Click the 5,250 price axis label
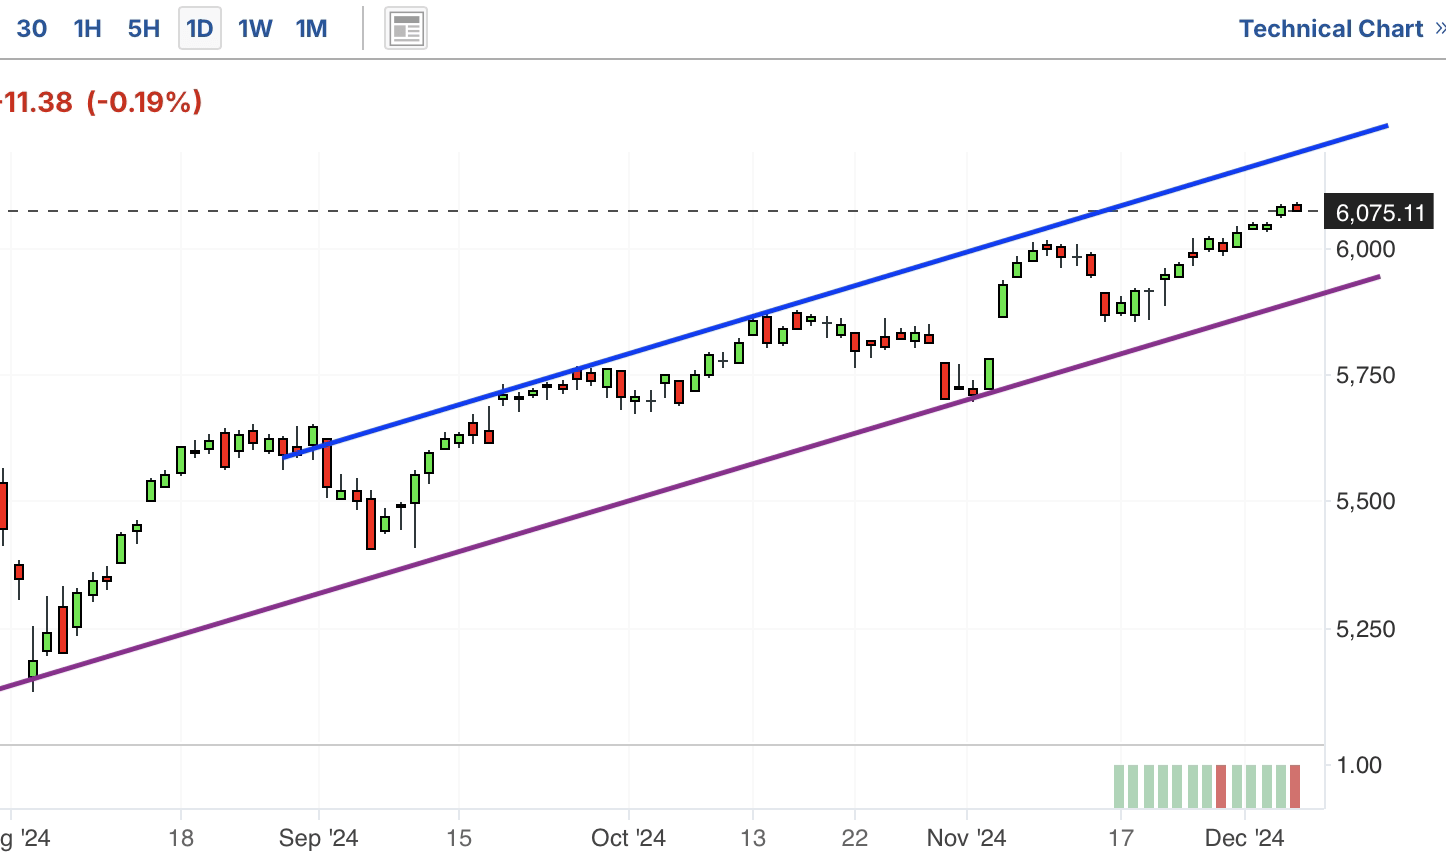1446x856 pixels. coord(1365,629)
